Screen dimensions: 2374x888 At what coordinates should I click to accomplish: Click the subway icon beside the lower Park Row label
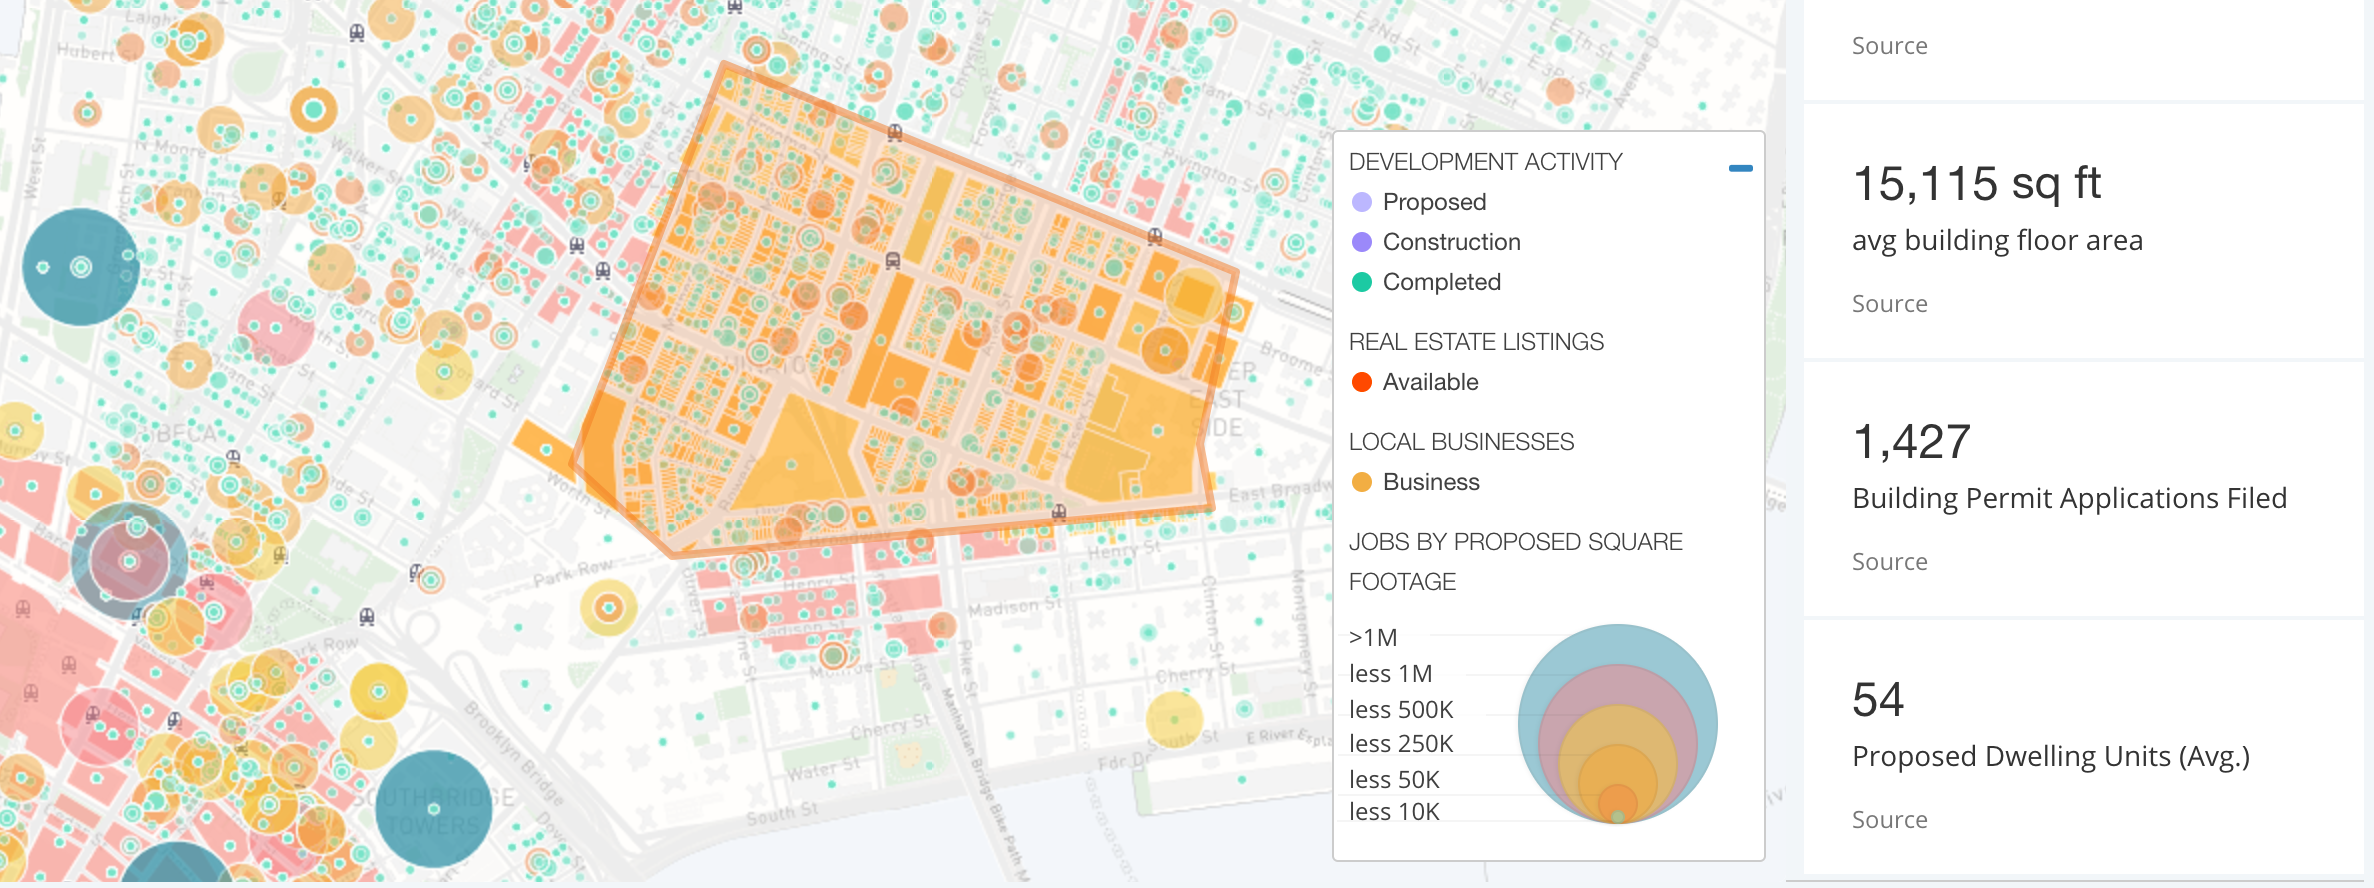tap(367, 617)
